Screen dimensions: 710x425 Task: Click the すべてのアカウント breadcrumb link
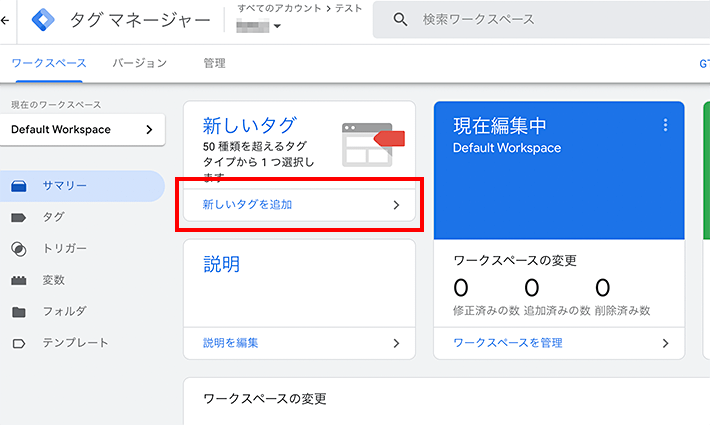coord(279,8)
